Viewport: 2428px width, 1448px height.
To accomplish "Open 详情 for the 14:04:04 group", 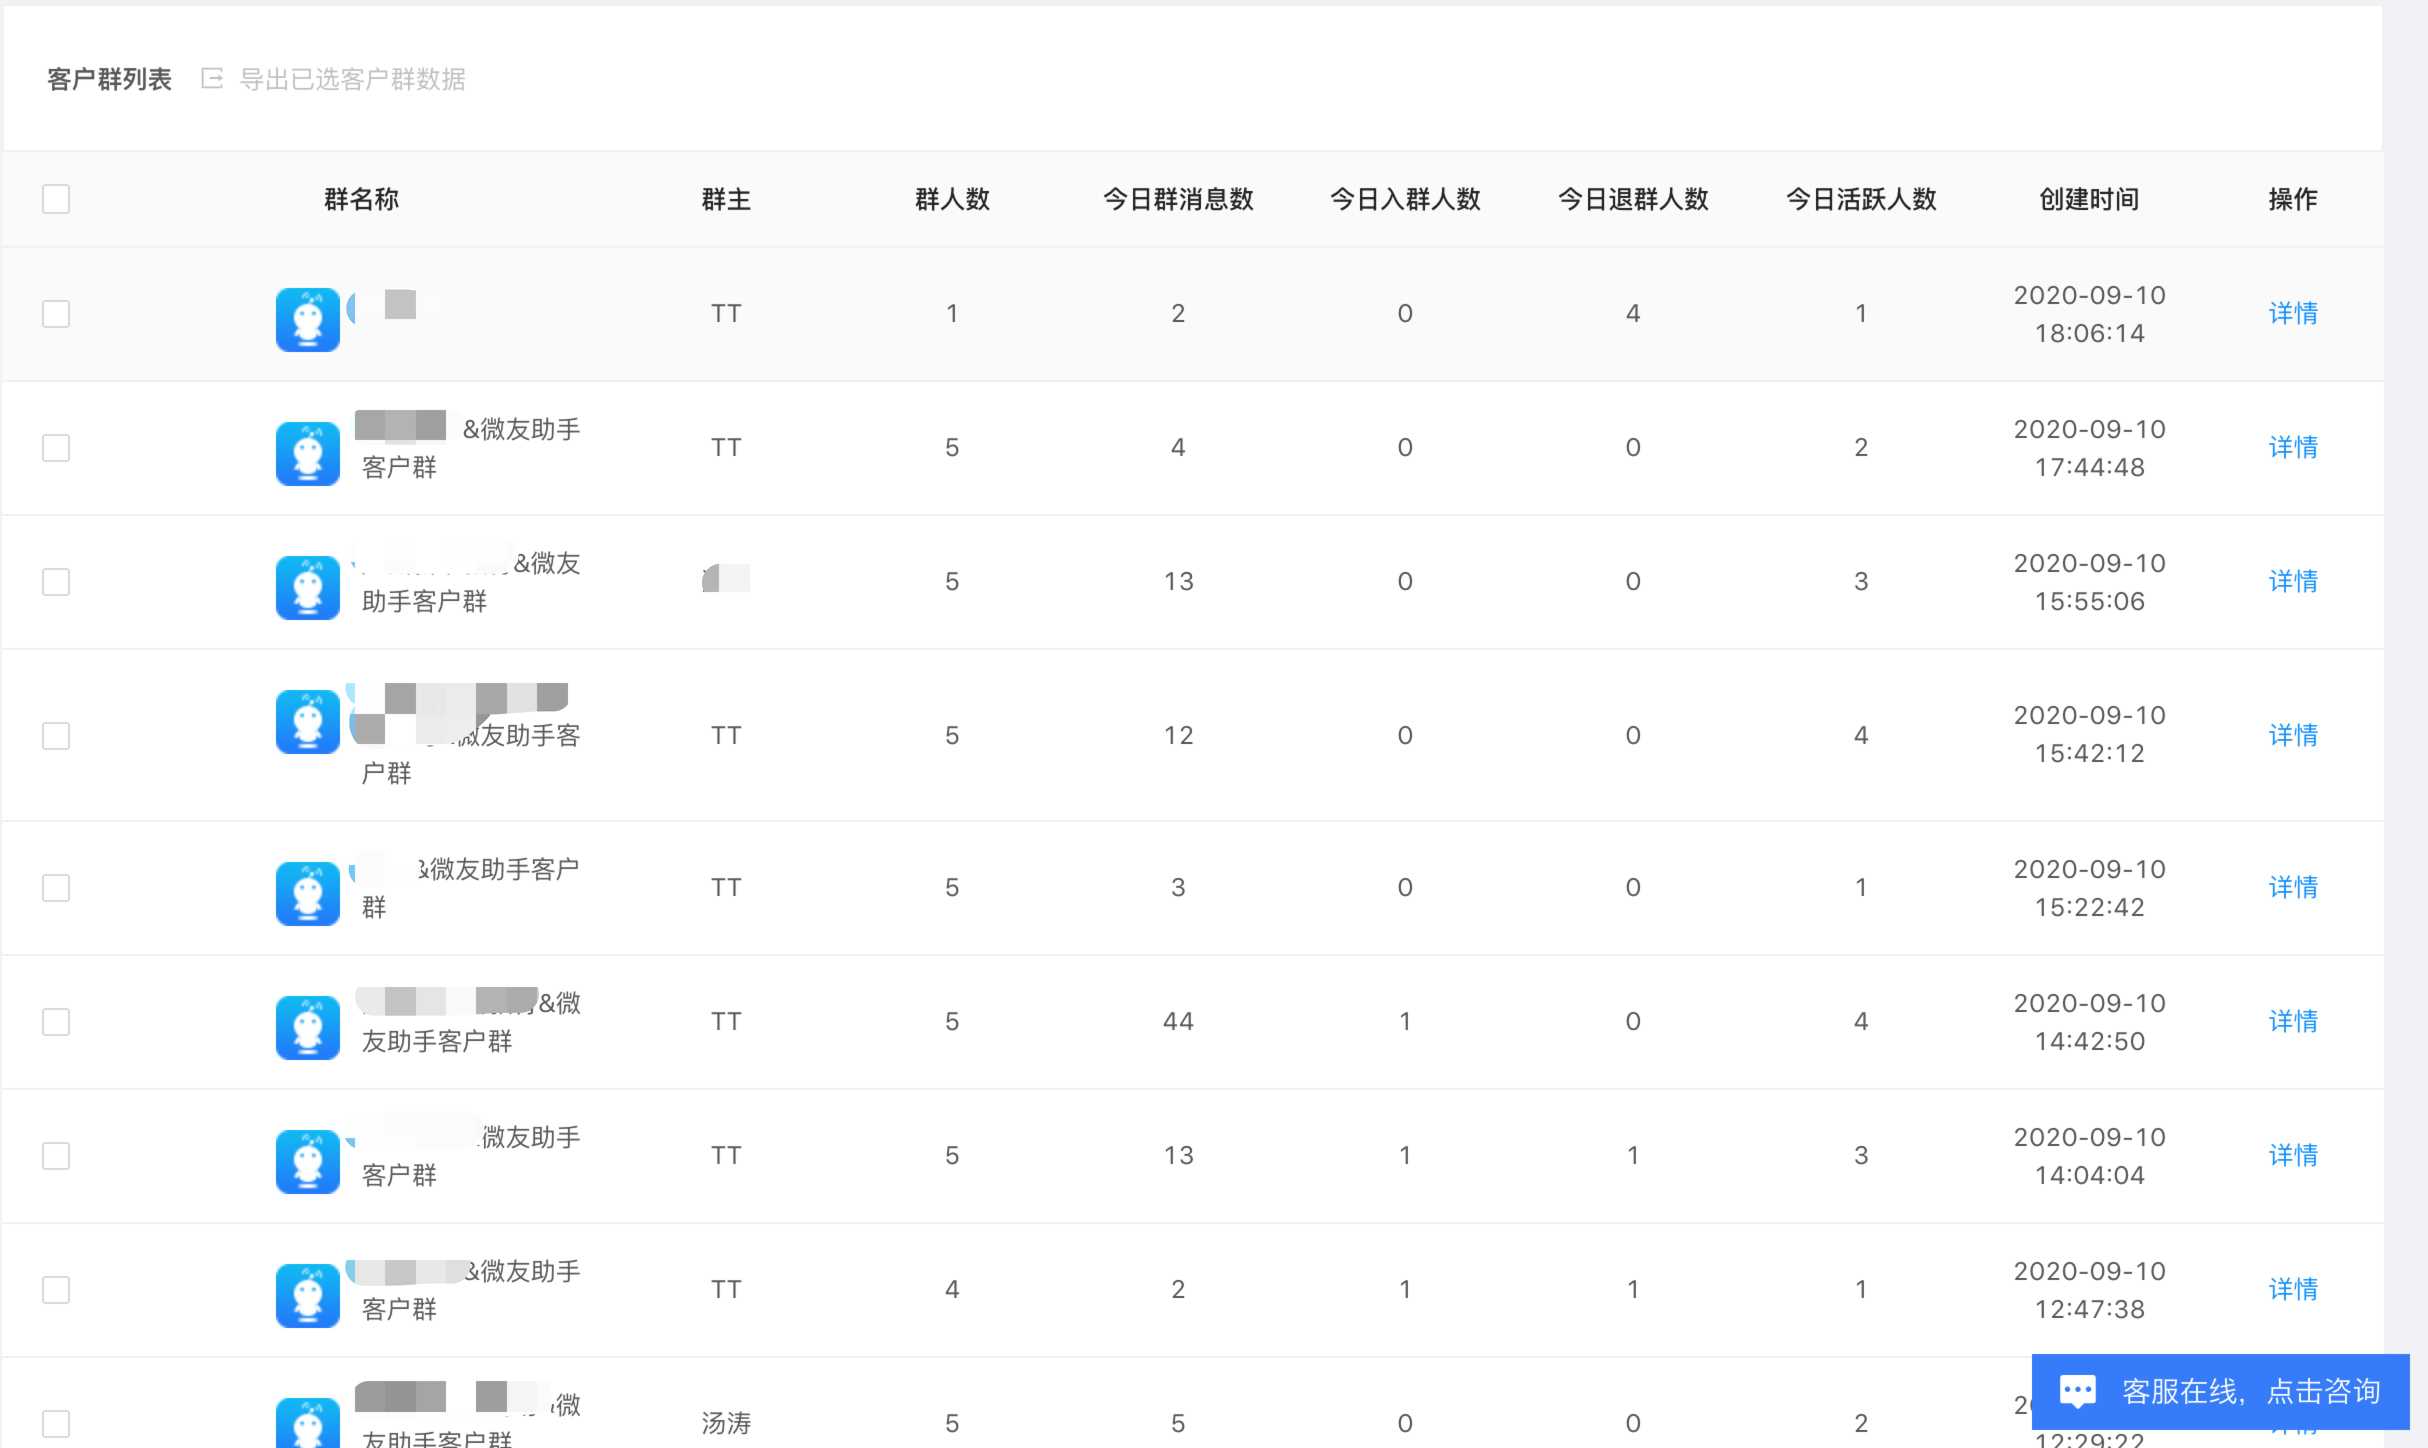I will click(x=2293, y=1156).
